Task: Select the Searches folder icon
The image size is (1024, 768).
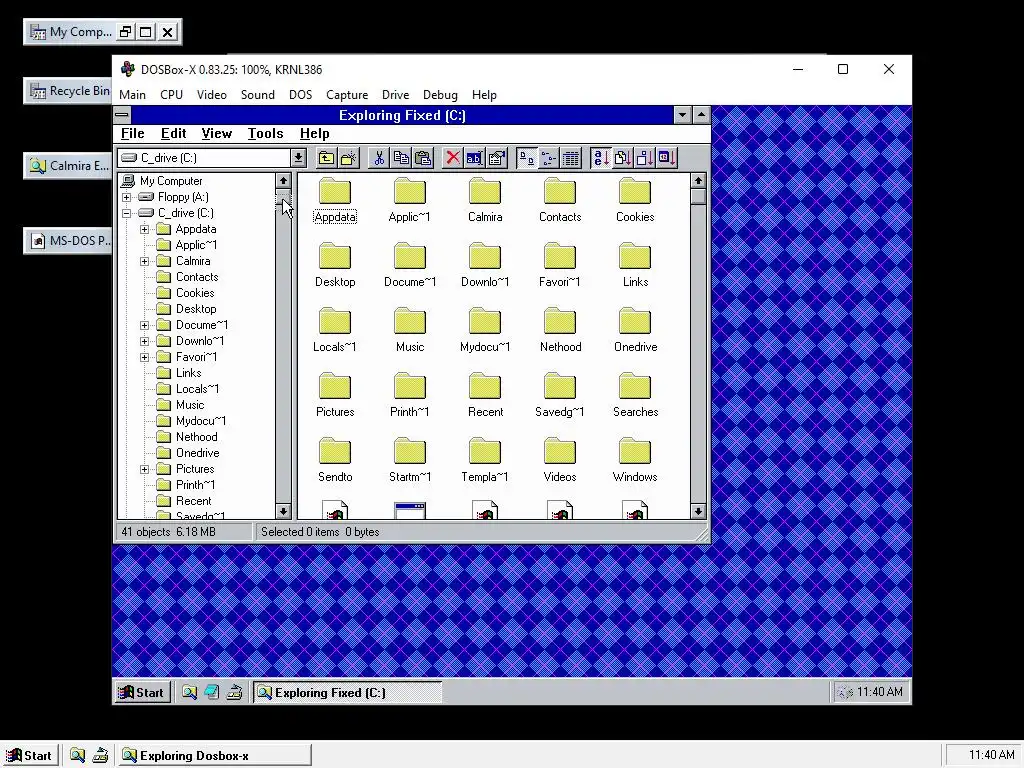Action: pyautogui.click(x=635, y=395)
